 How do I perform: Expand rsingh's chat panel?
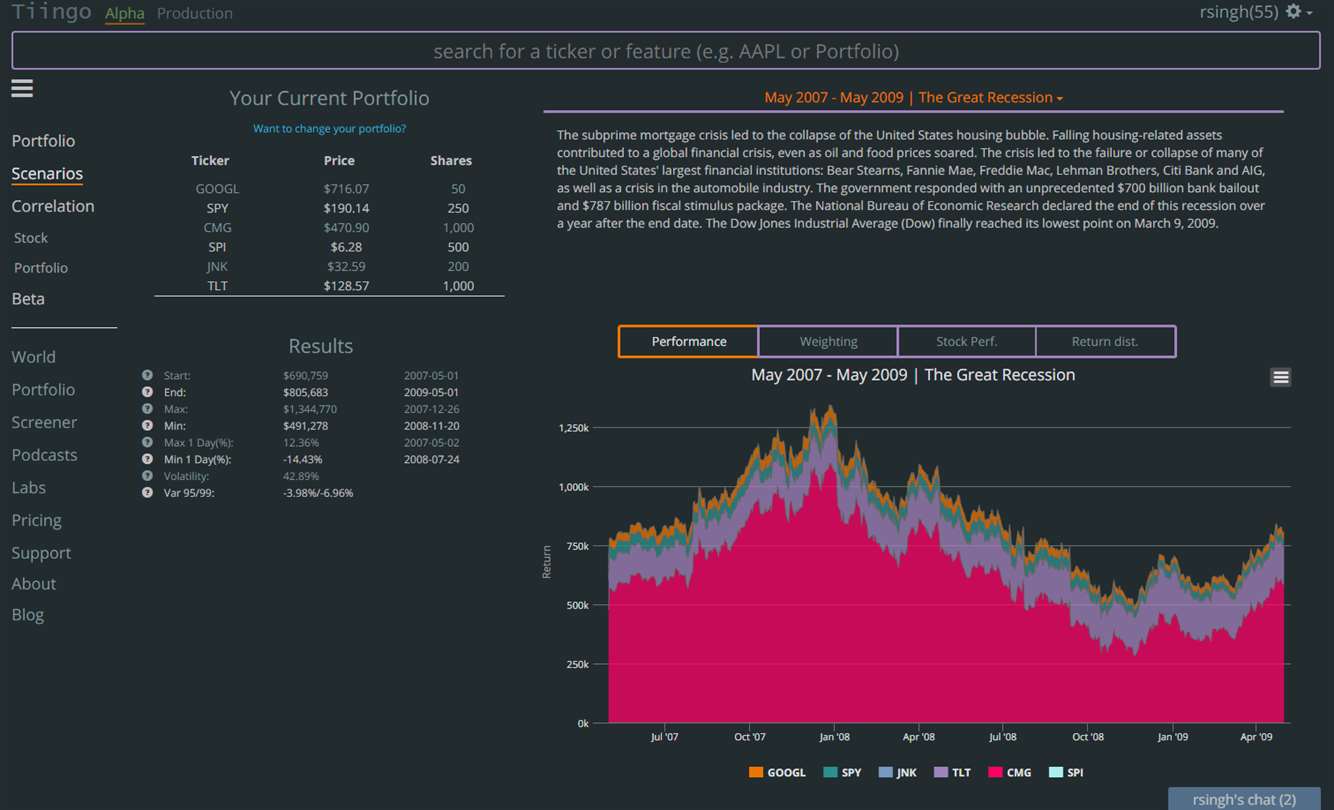[1244, 799]
